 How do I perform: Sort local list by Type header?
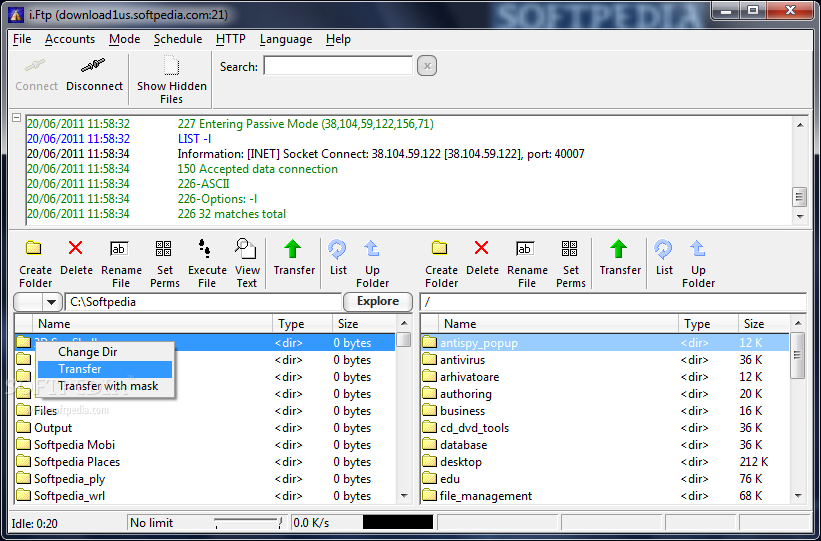click(302, 324)
